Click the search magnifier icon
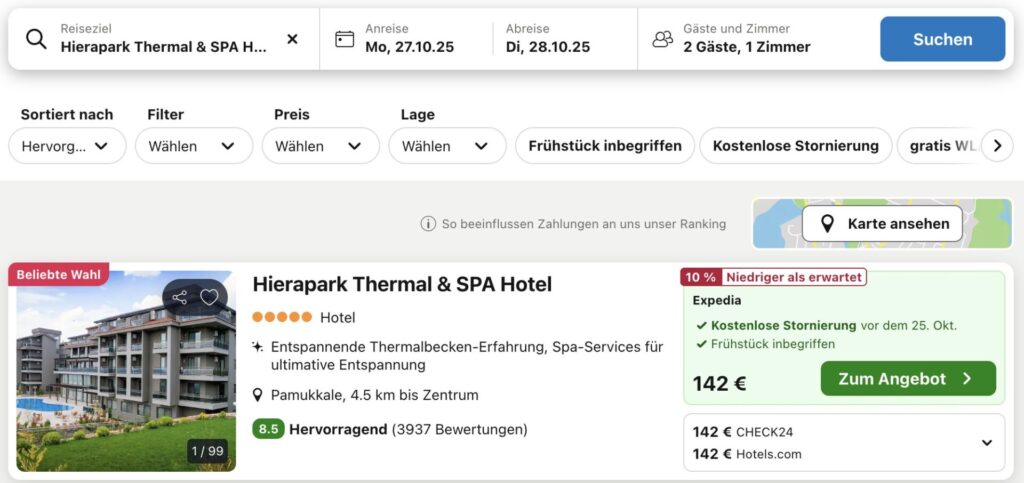The width and height of the screenshot is (1024, 483). pos(36,39)
